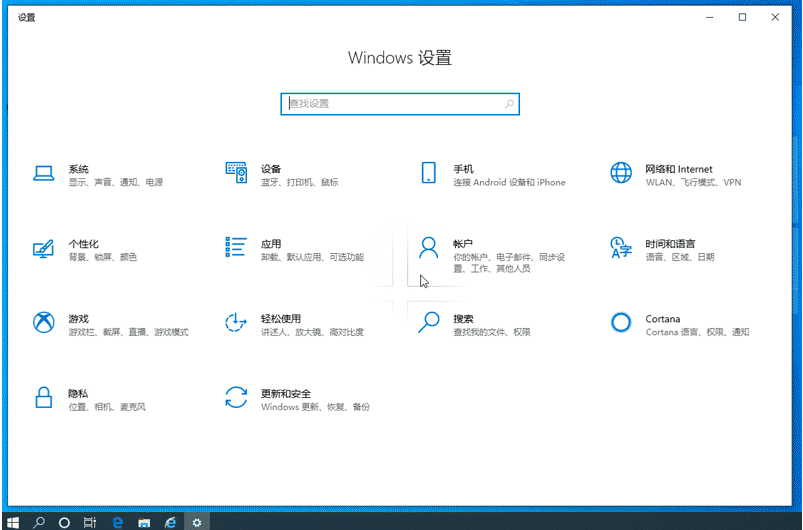Open the 手机 phone icon
The image size is (803, 530).
429,173
